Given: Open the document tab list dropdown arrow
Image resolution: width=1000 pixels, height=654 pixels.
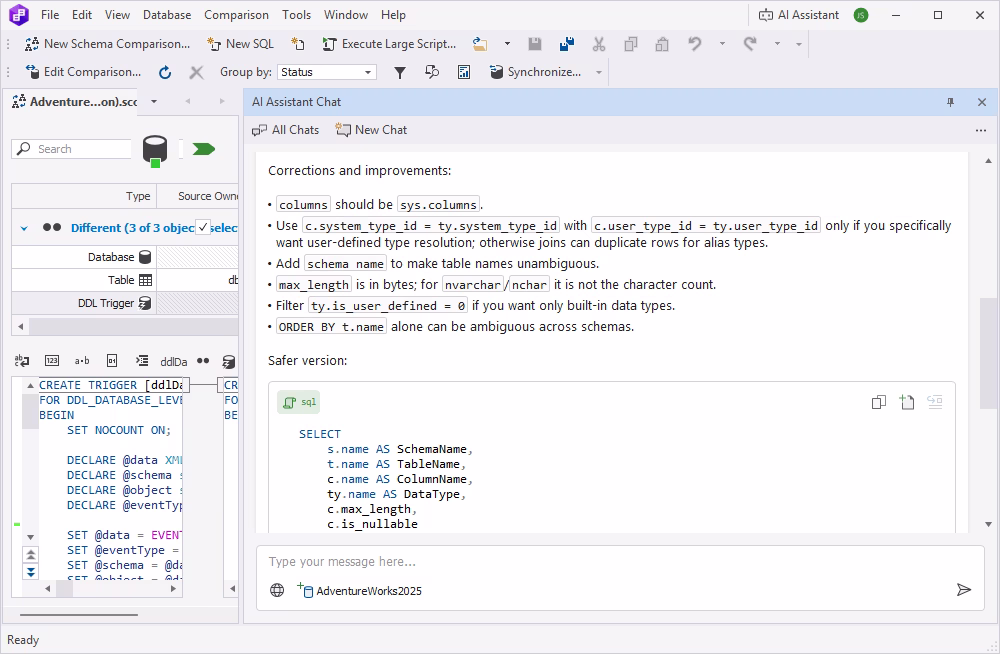Looking at the screenshot, I should click(154, 101).
